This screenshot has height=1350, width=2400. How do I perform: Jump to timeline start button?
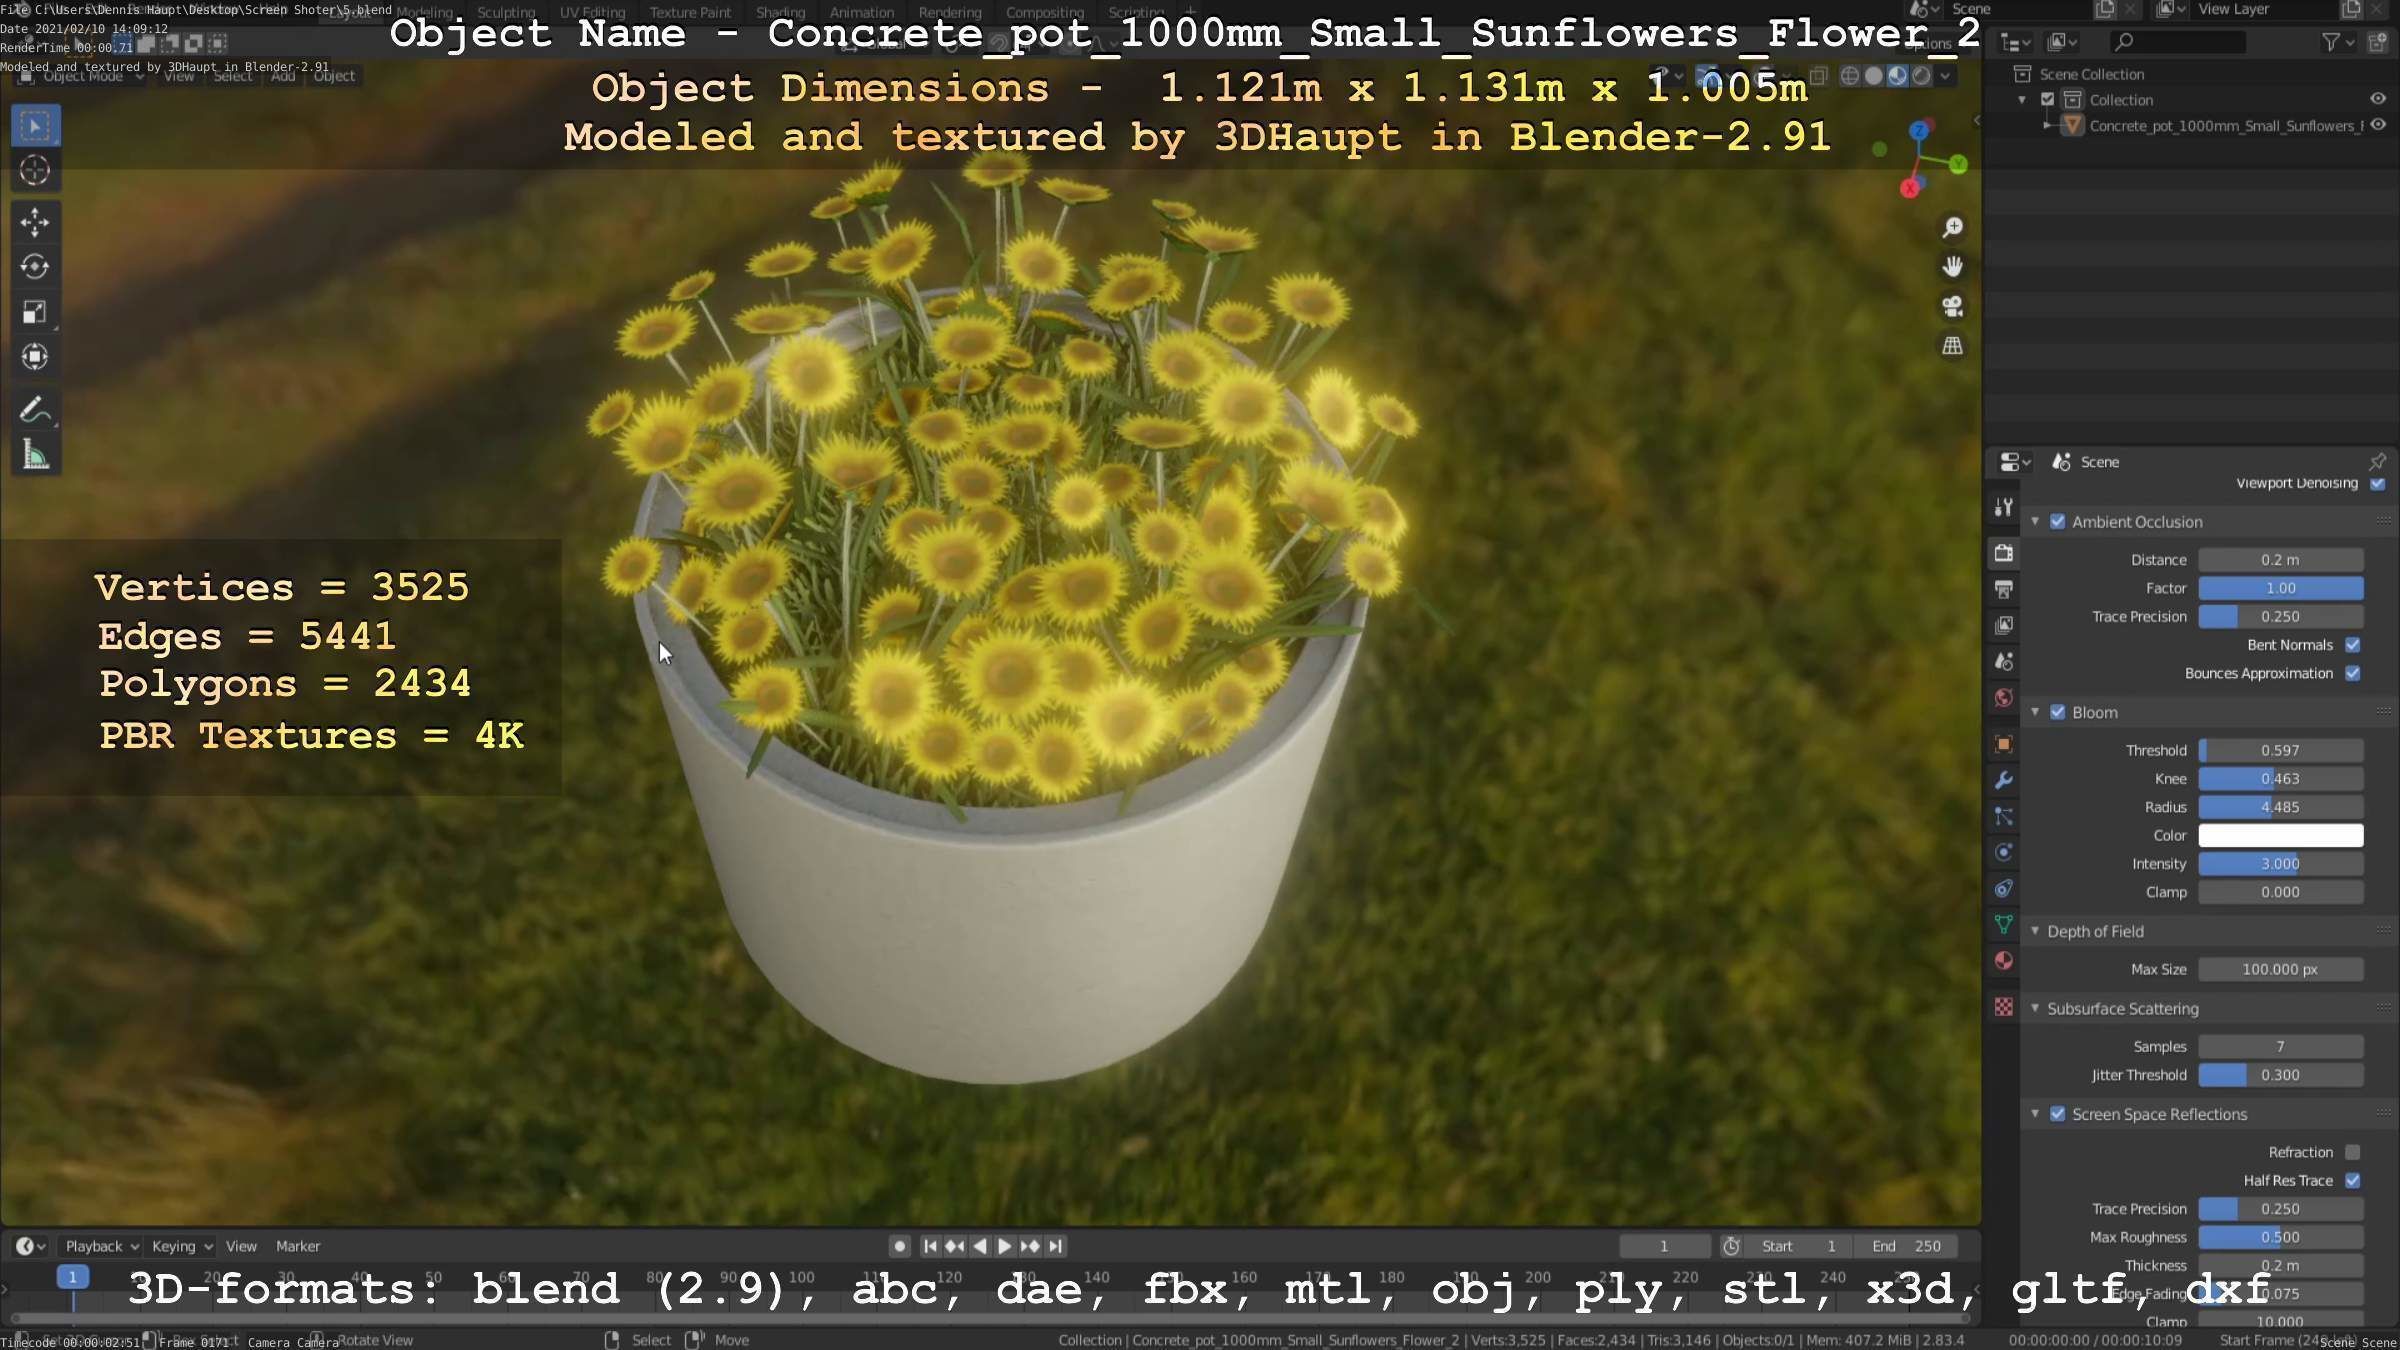pyautogui.click(x=930, y=1246)
